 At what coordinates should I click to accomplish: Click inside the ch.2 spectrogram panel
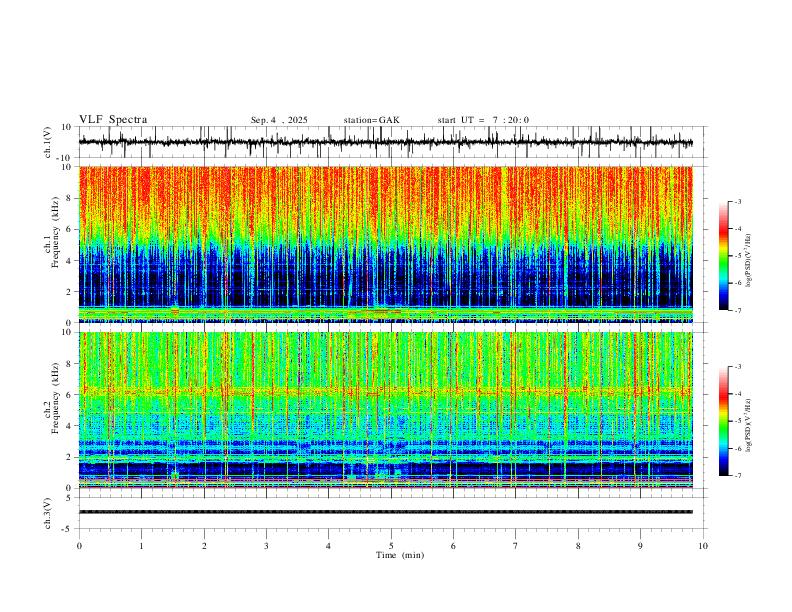[385, 410]
